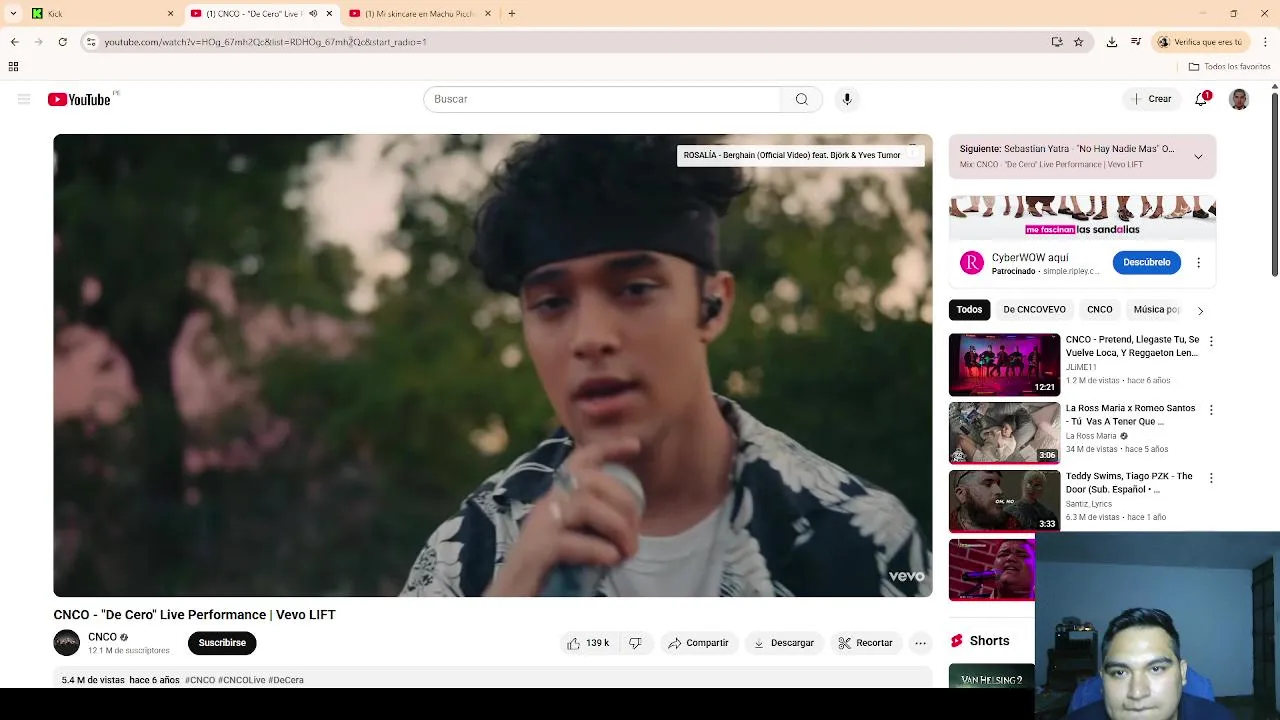The image size is (1280, 720).
Task: Open more actions ellipsis under video
Action: 921,643
